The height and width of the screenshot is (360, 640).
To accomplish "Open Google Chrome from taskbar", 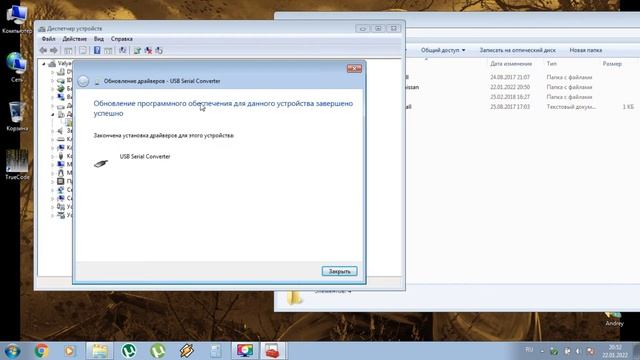I will tap(41, 351).
